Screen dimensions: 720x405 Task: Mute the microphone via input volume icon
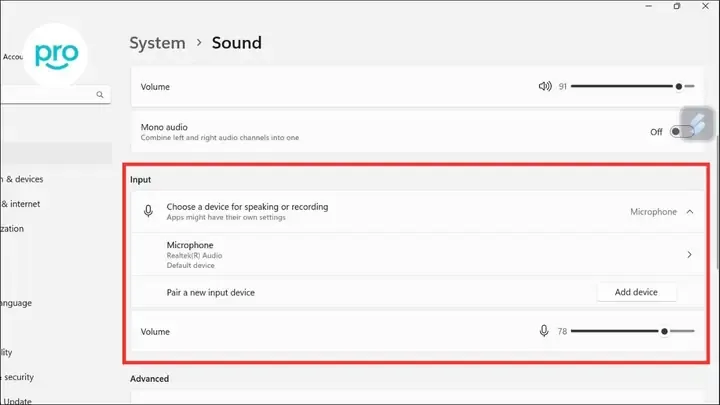pos(544,331)
